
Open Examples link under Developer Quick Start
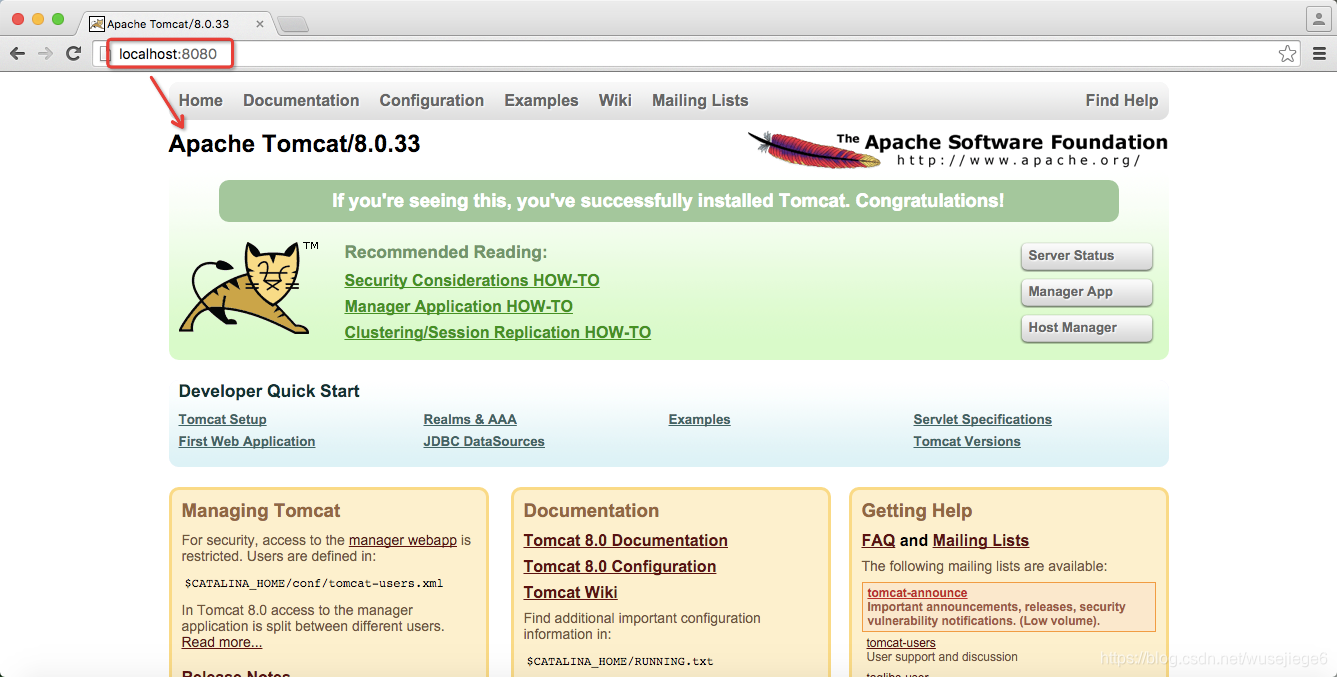(x=699, y=420)
